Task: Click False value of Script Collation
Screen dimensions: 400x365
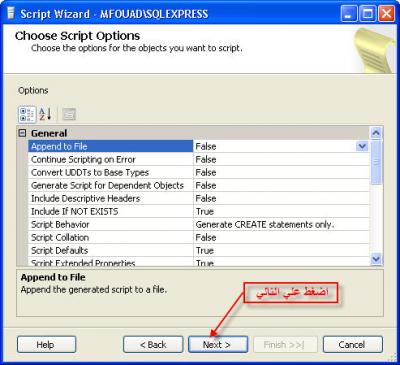Action: pos(281,237)
